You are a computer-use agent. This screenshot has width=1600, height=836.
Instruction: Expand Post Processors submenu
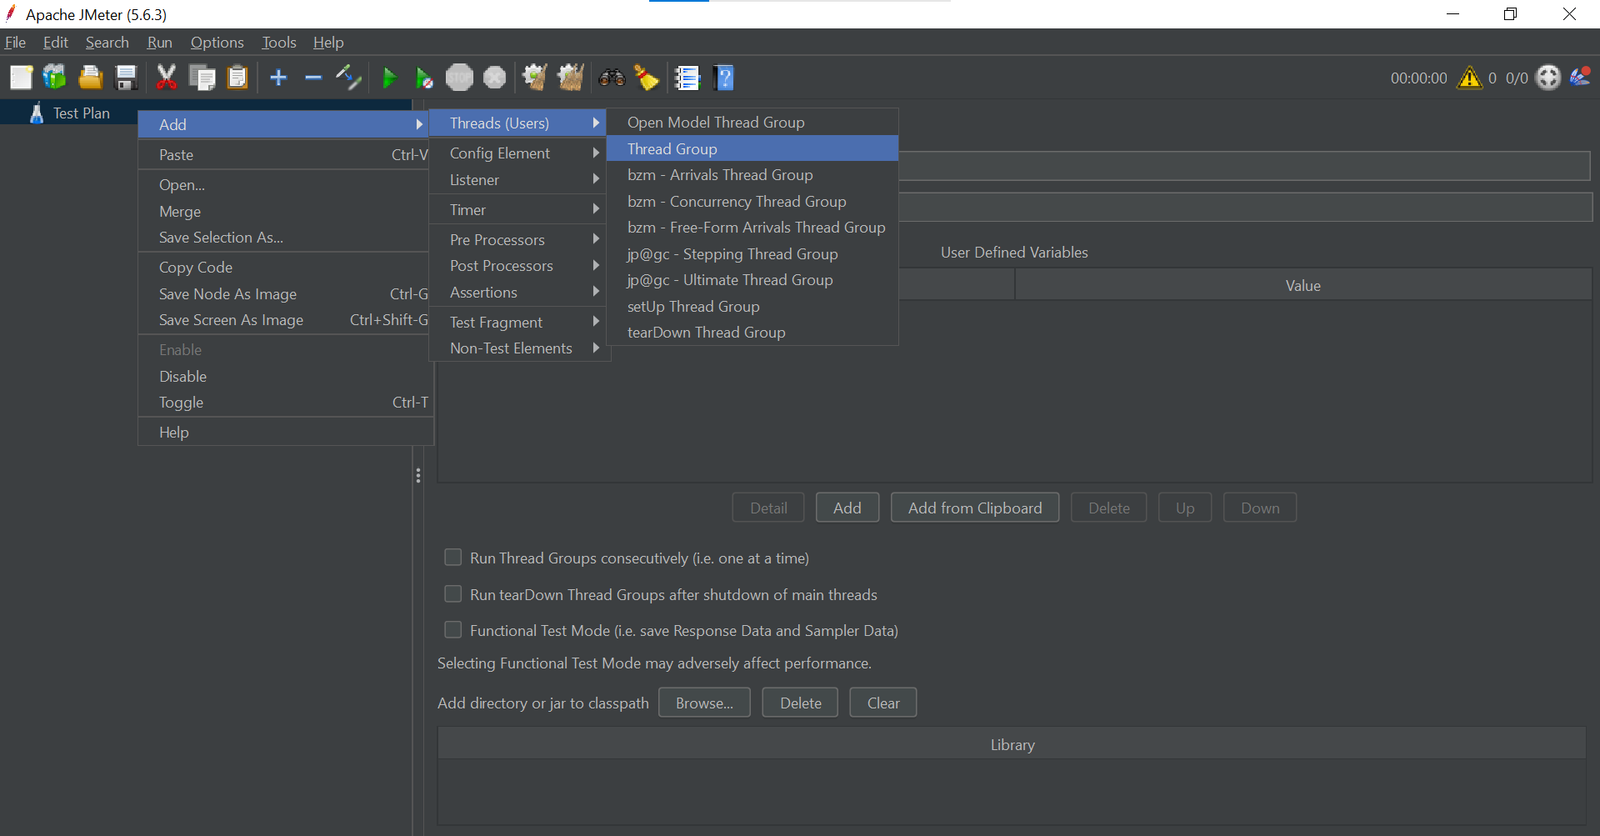[x=518, y=266]
